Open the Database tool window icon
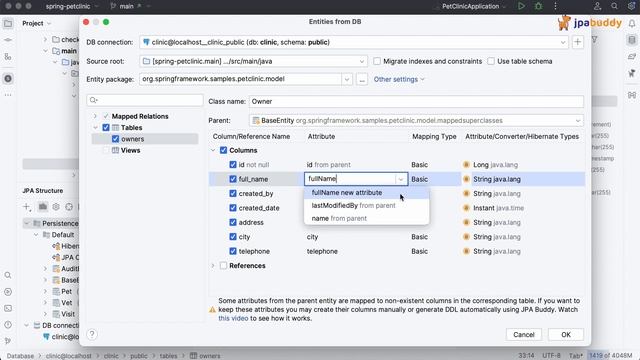 click(631, 40)
